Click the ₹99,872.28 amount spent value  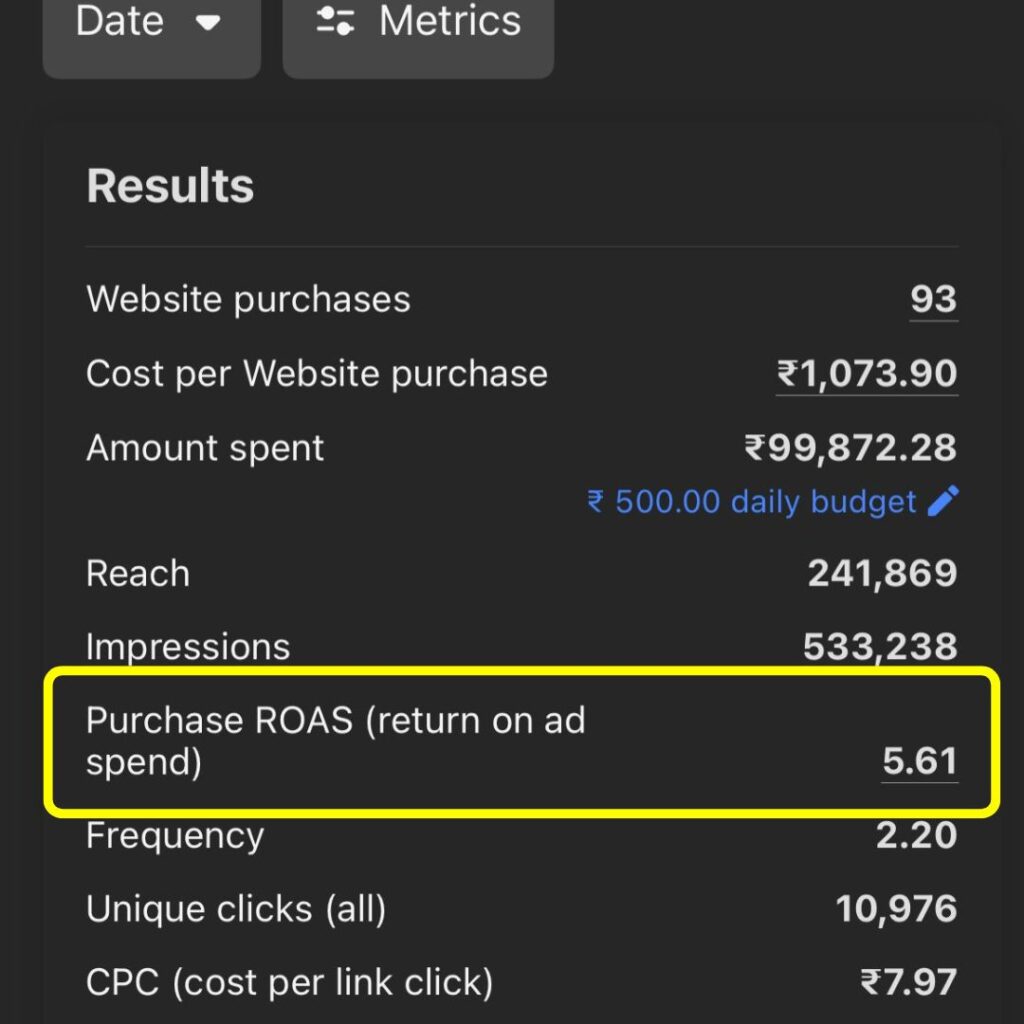[x=850, y=448]
